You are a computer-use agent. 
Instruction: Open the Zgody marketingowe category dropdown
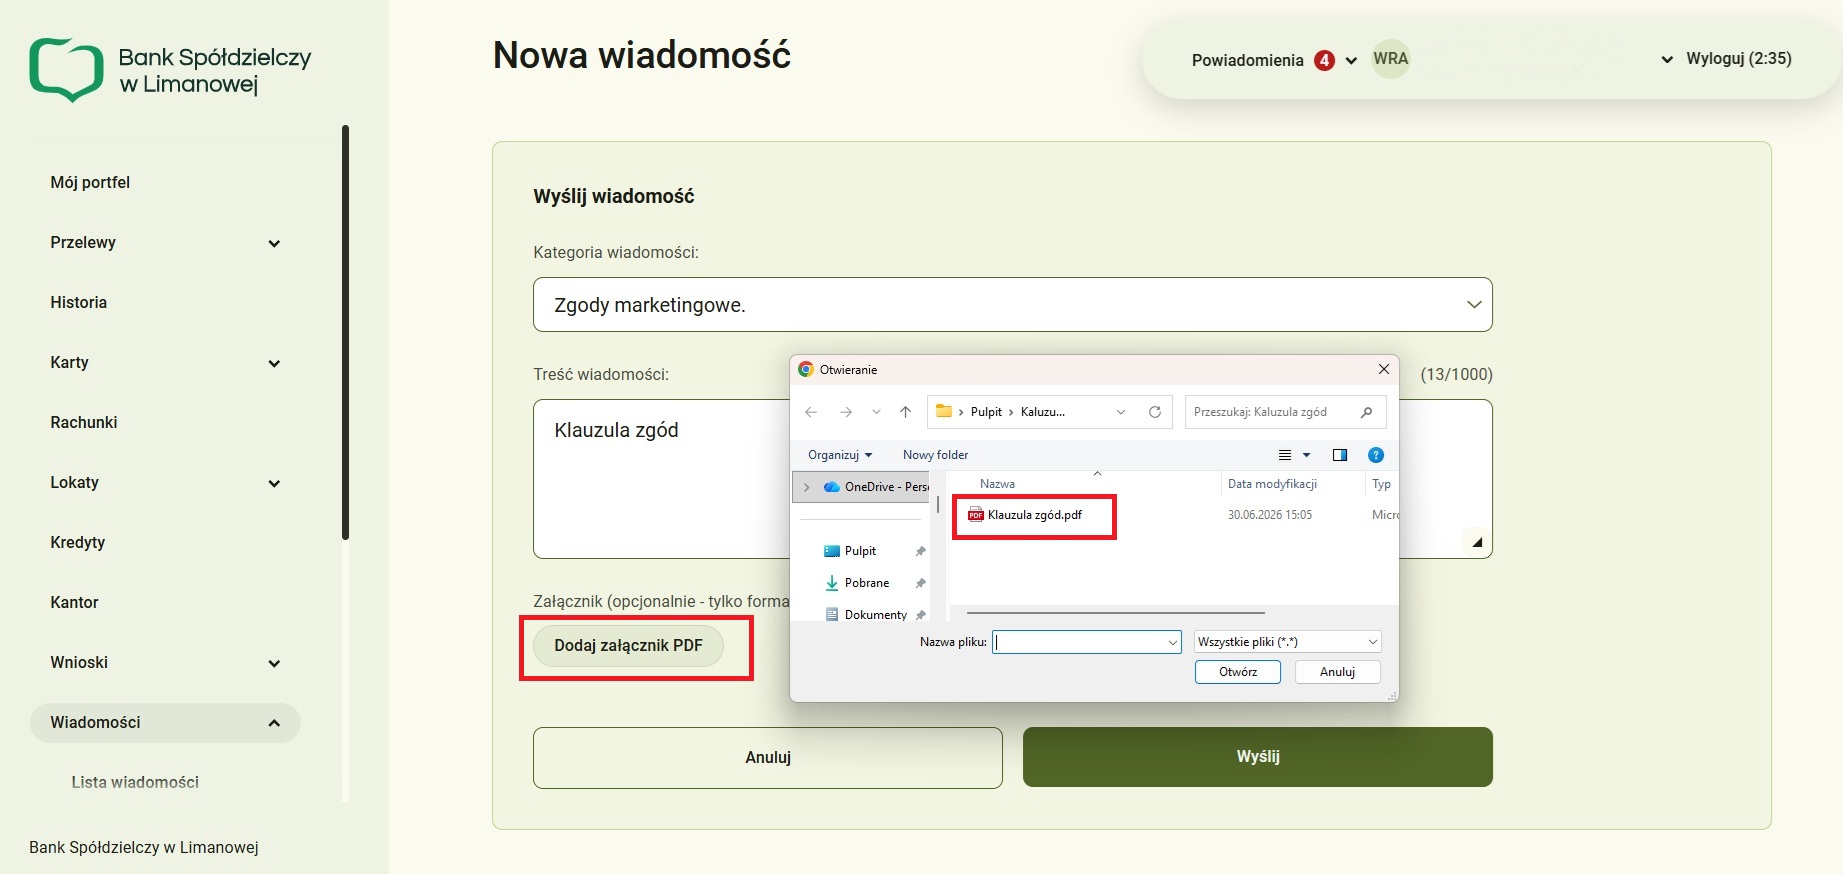1012,305
